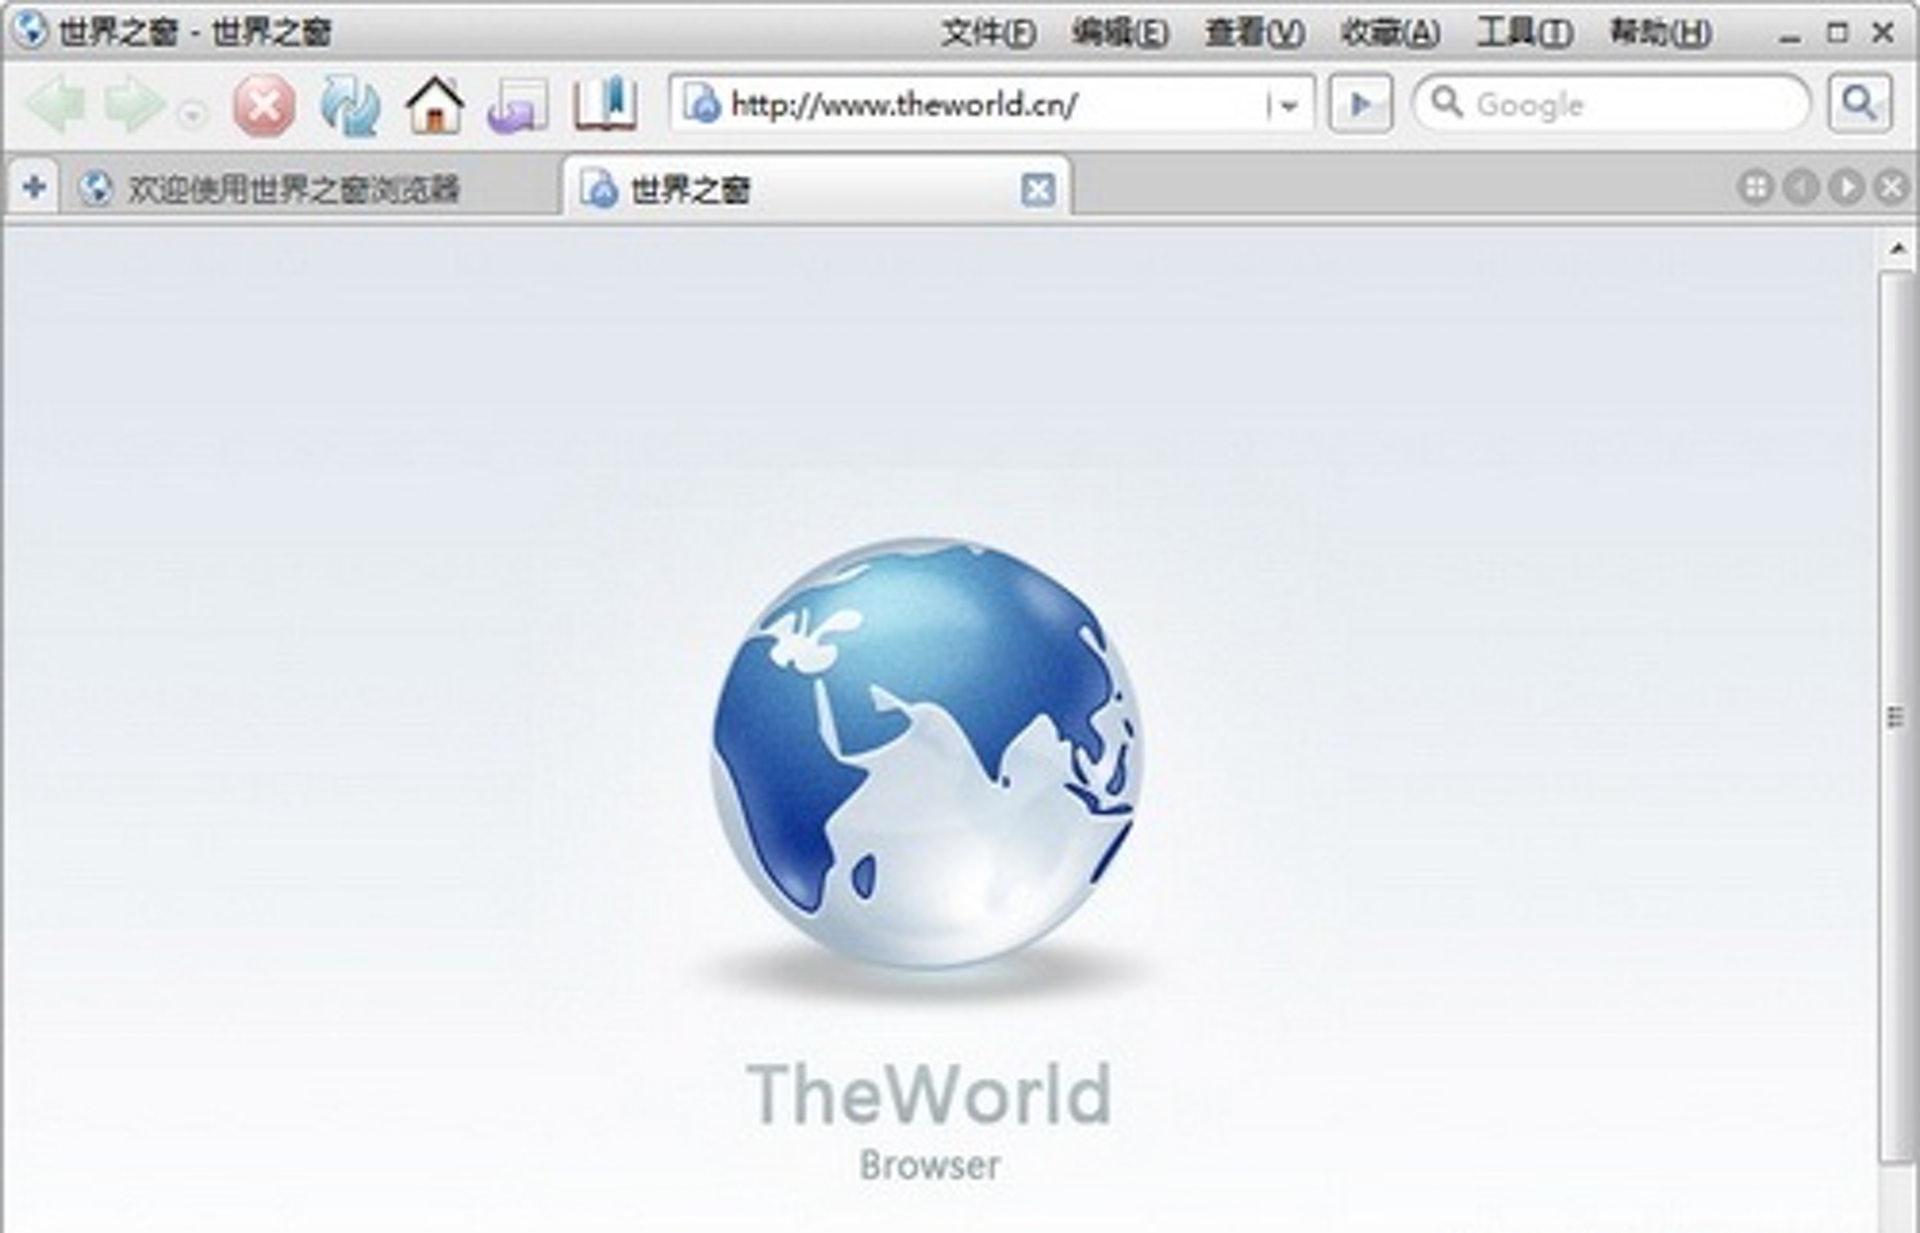Open the Favorites book icon
Screen dimensions: 1920x1233
point(605,103)
